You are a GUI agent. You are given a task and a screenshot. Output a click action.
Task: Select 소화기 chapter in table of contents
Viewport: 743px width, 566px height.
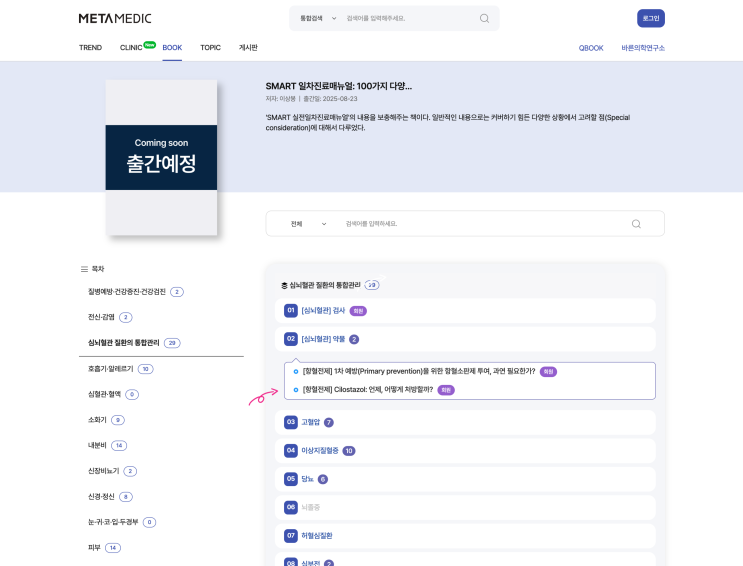tap(97, 420)
